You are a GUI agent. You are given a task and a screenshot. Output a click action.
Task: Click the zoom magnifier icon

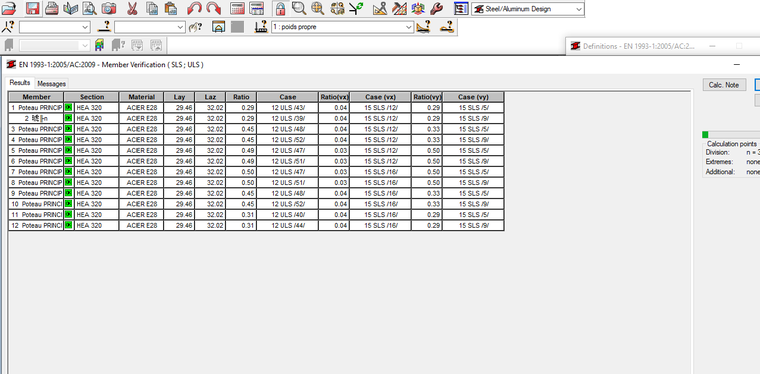(x=299, y=8)
